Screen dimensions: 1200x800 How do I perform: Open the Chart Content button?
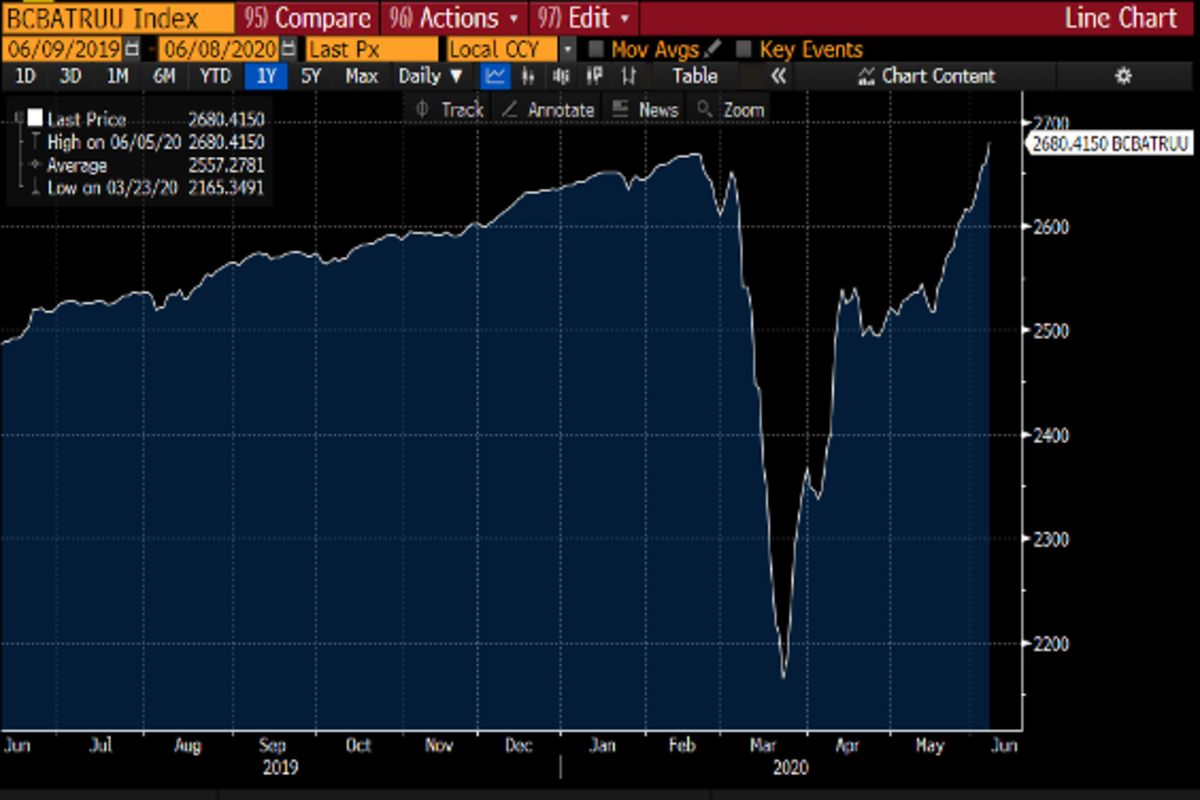[925, 76]
